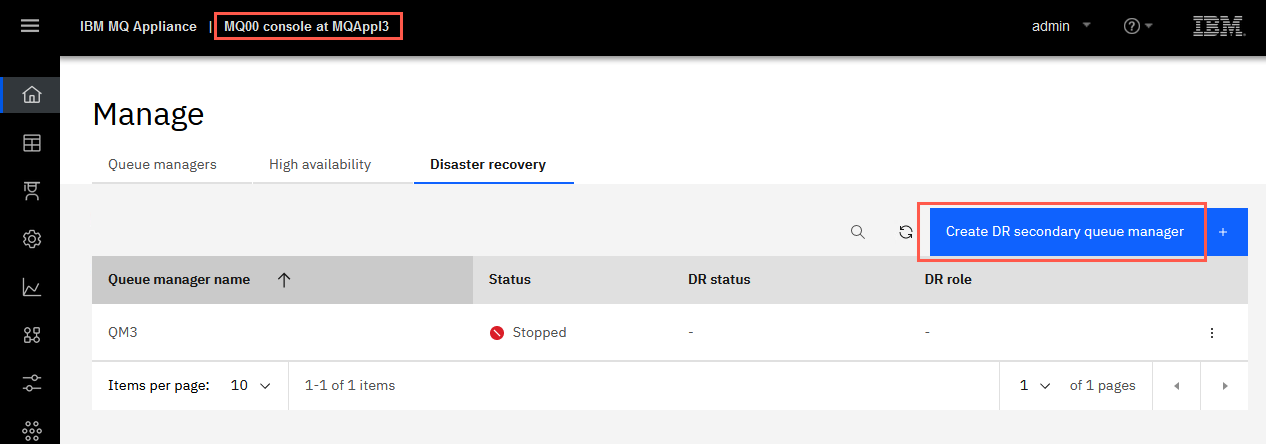The image size is (1266, 444).
Task: Open the Items per page dropdown
Action: [250, 385]
